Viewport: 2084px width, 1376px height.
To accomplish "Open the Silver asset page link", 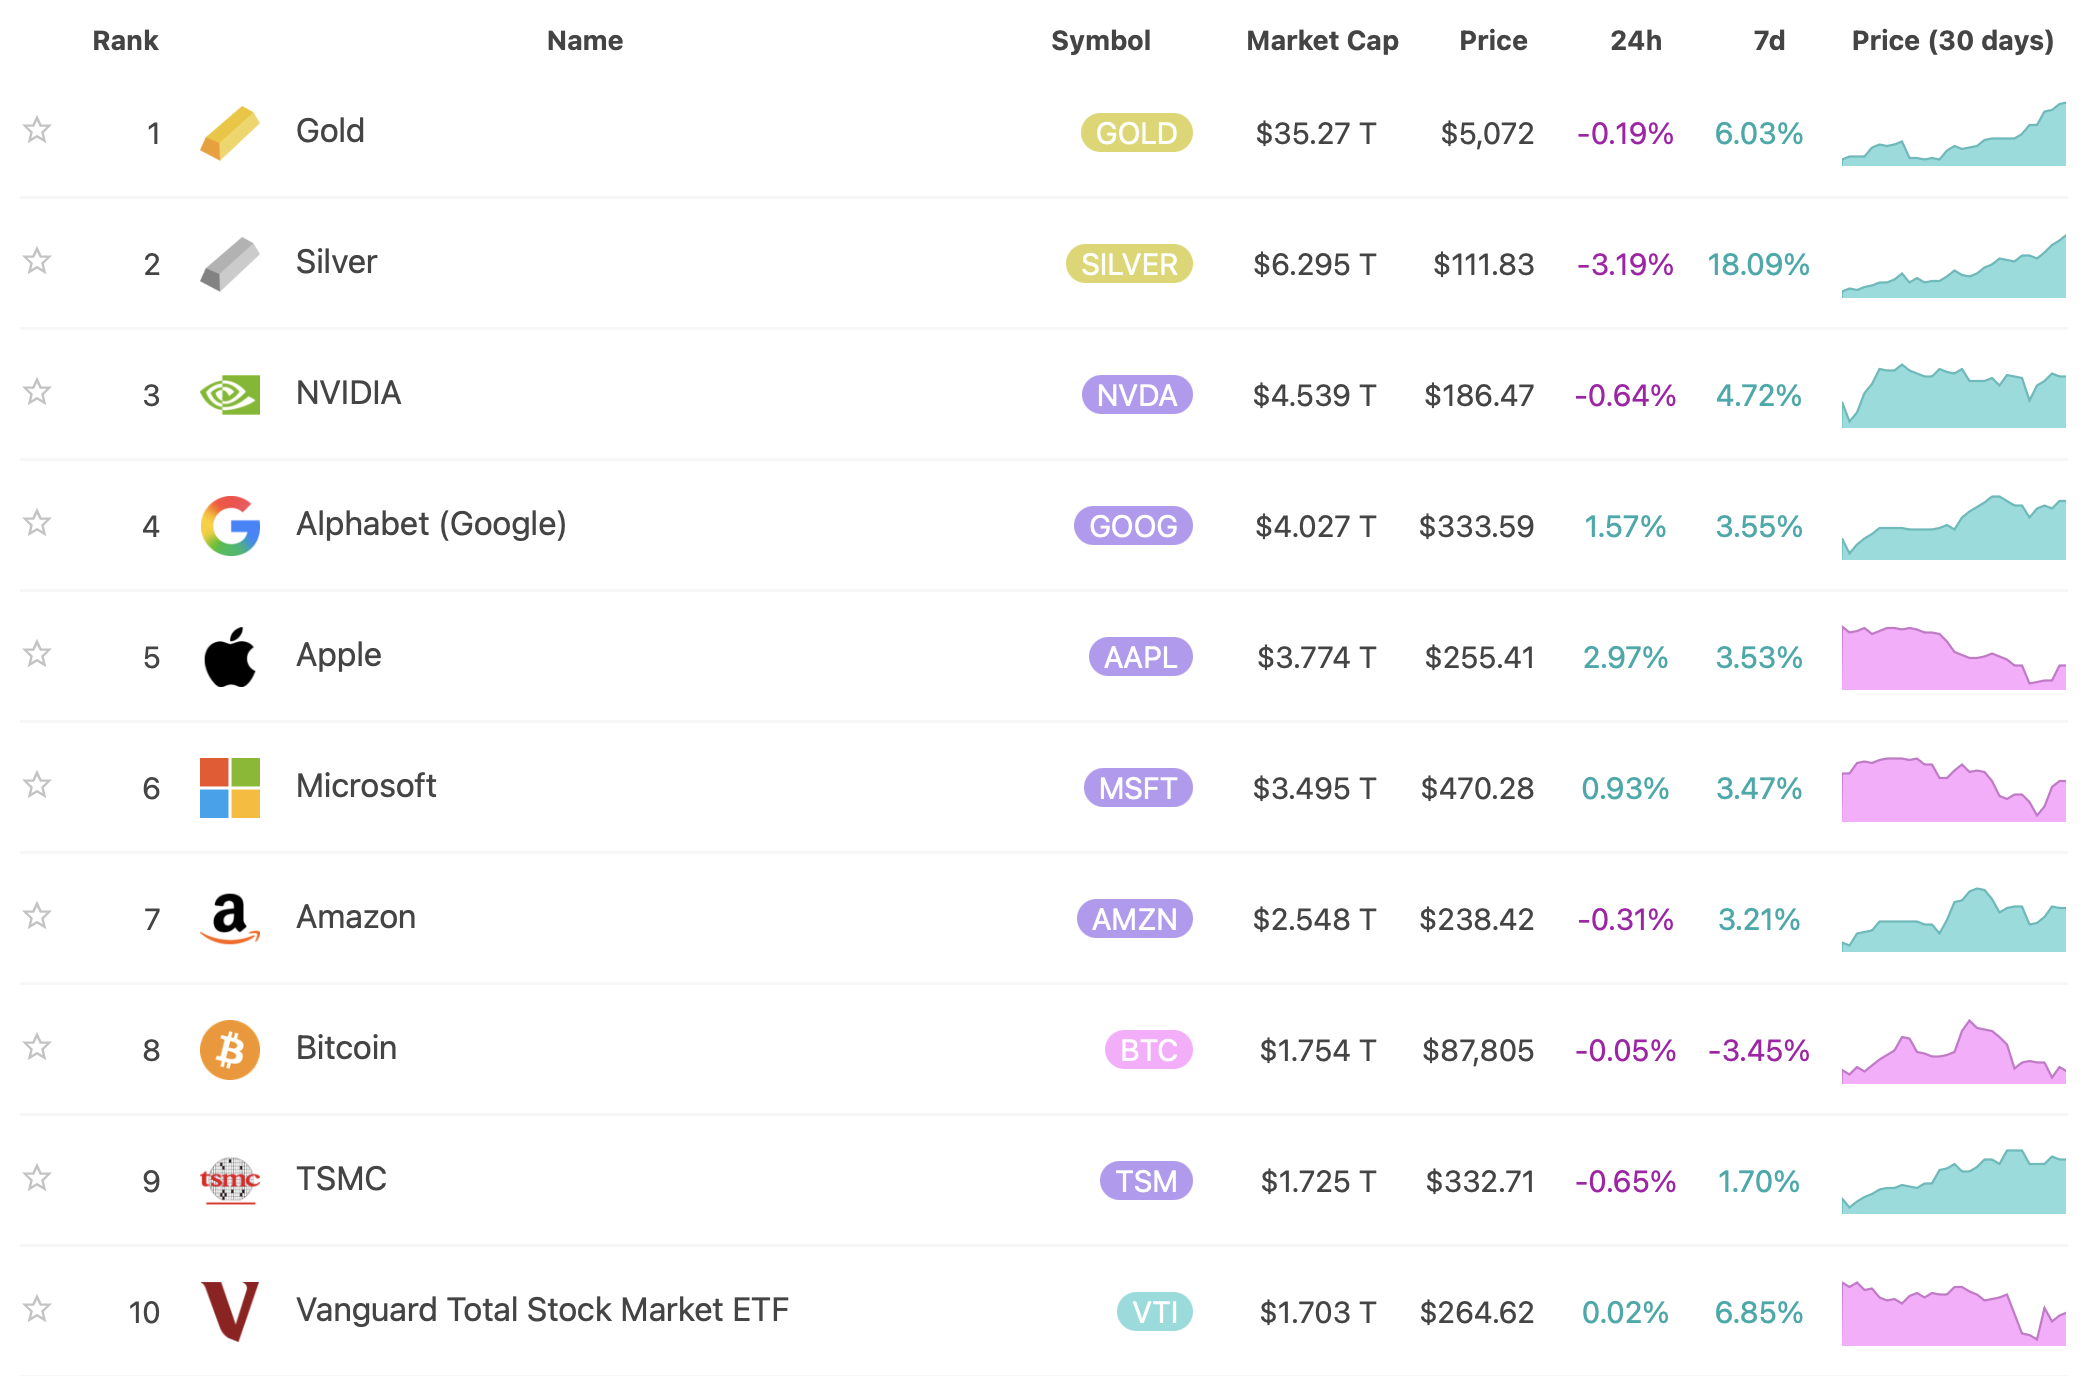I will 337,262.
